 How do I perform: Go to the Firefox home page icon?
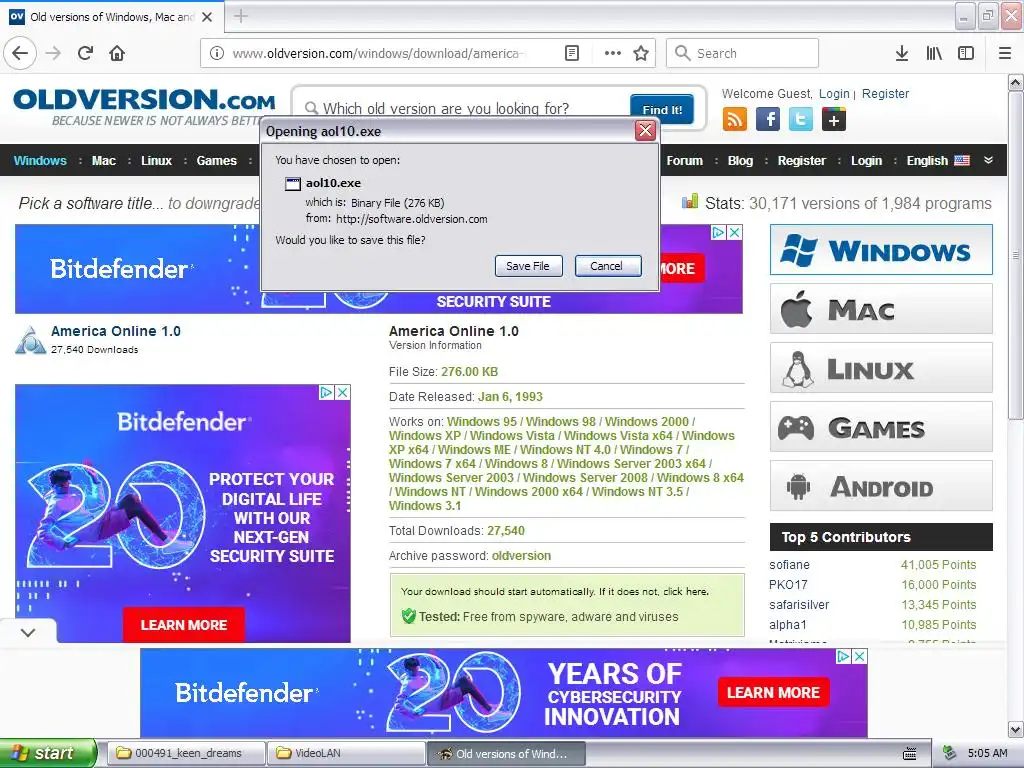point(117,53)
